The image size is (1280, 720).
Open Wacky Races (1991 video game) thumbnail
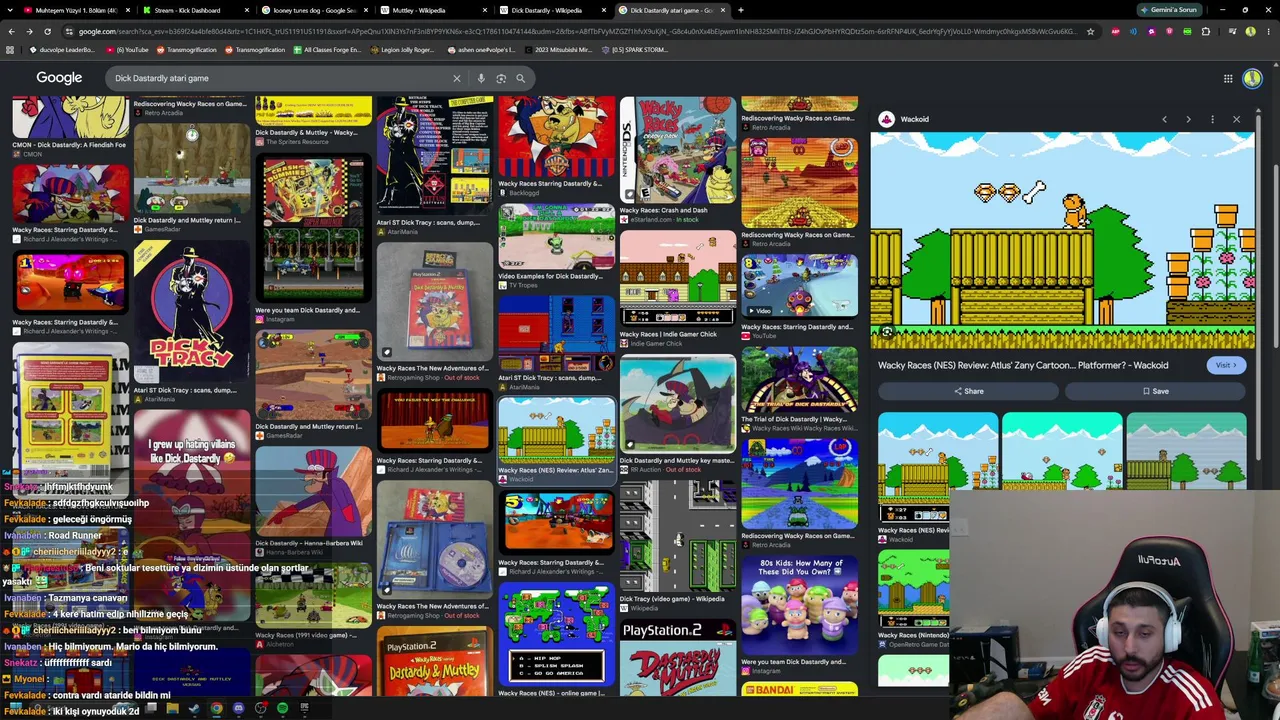click(x=313, y=595)
